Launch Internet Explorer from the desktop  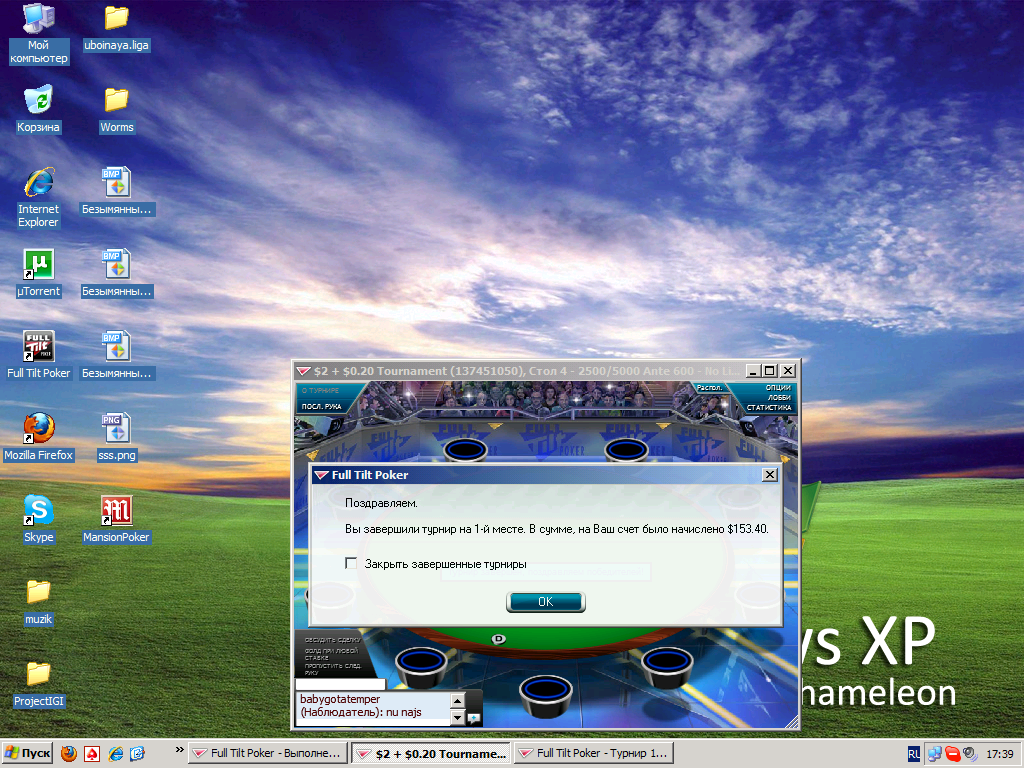[39, 197]
